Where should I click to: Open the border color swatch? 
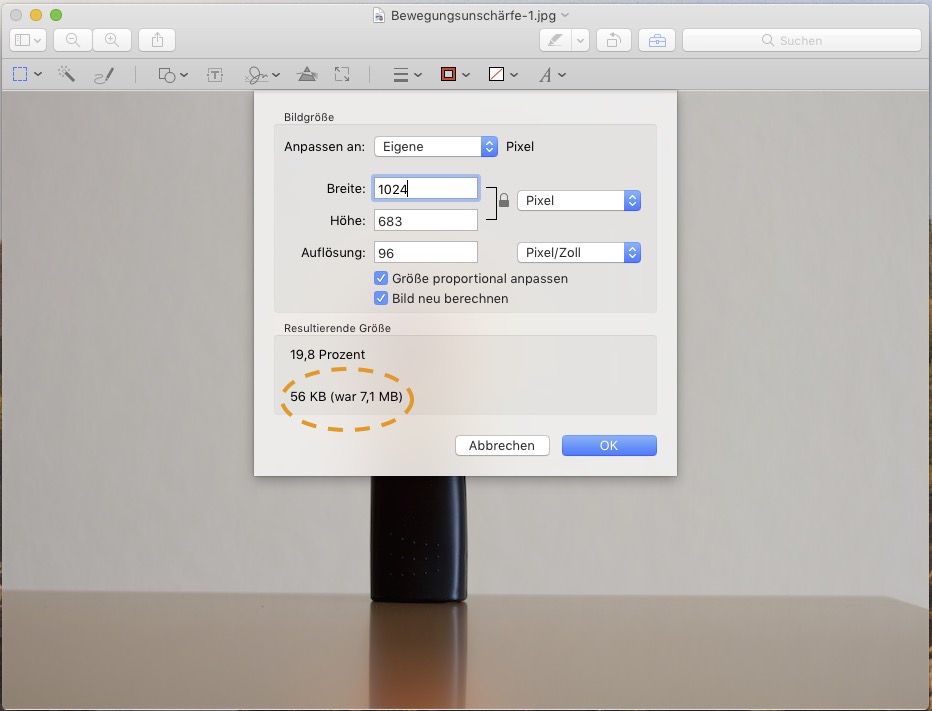[x=448, y=74]
